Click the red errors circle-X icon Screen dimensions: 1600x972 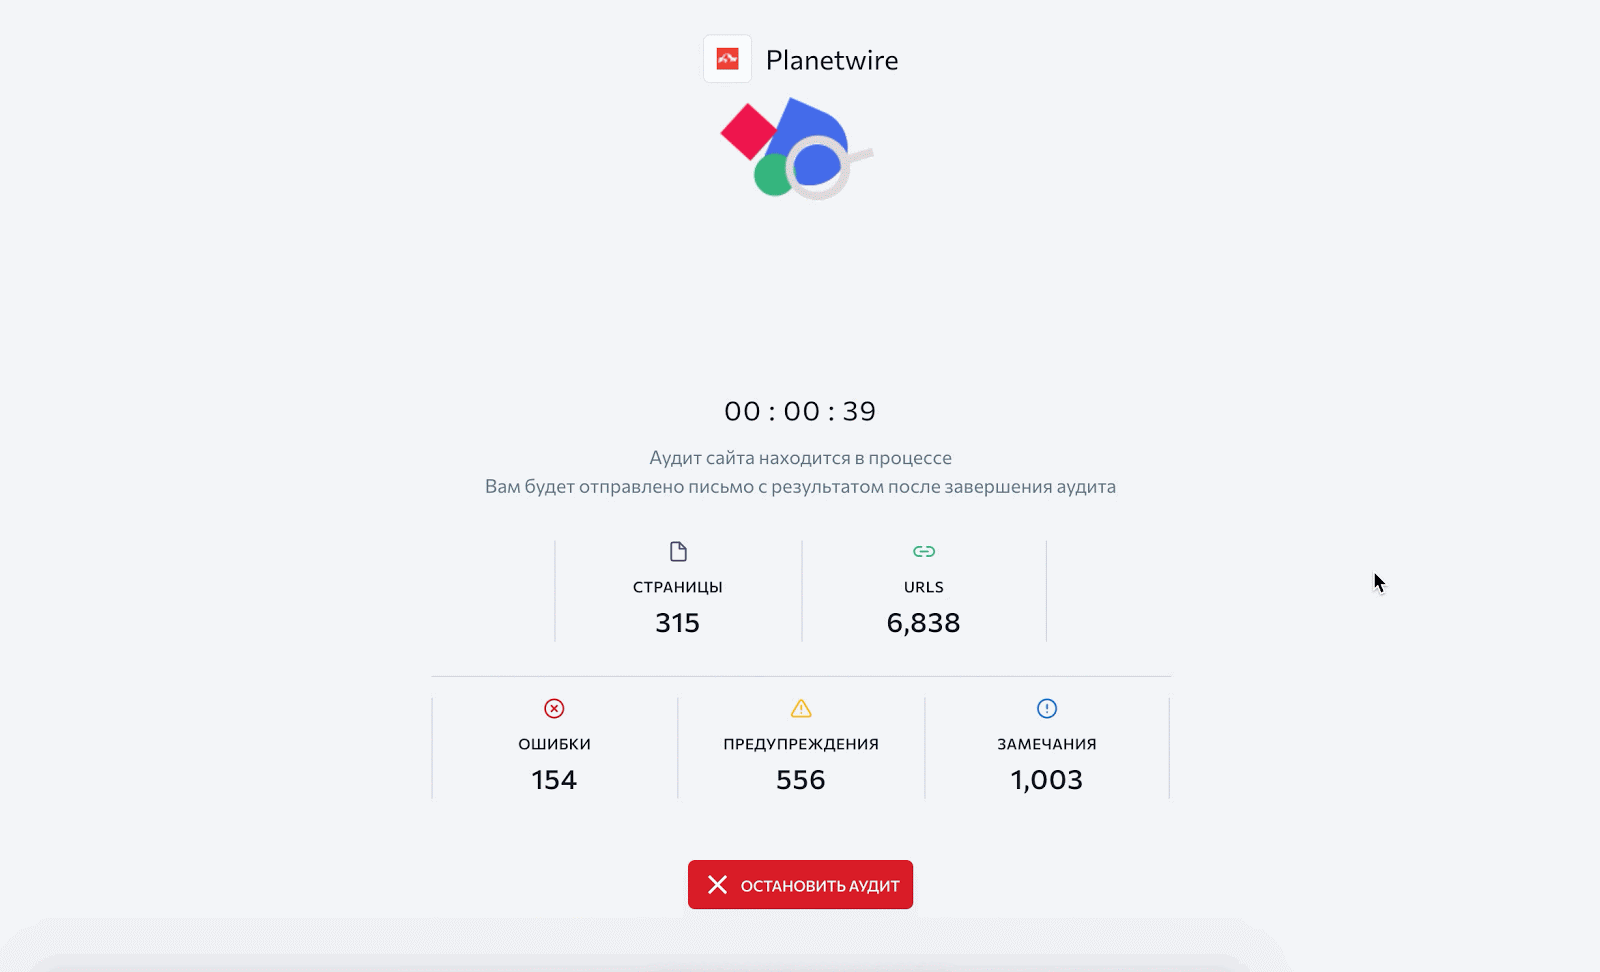click(x=554, y=709)
